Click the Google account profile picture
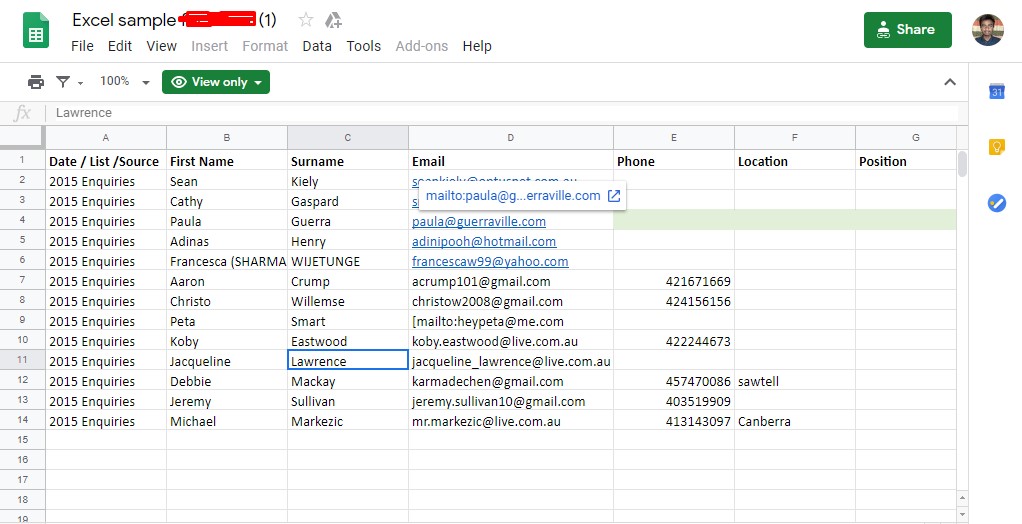Screen dimensions: 1022x524 (987, 30)
